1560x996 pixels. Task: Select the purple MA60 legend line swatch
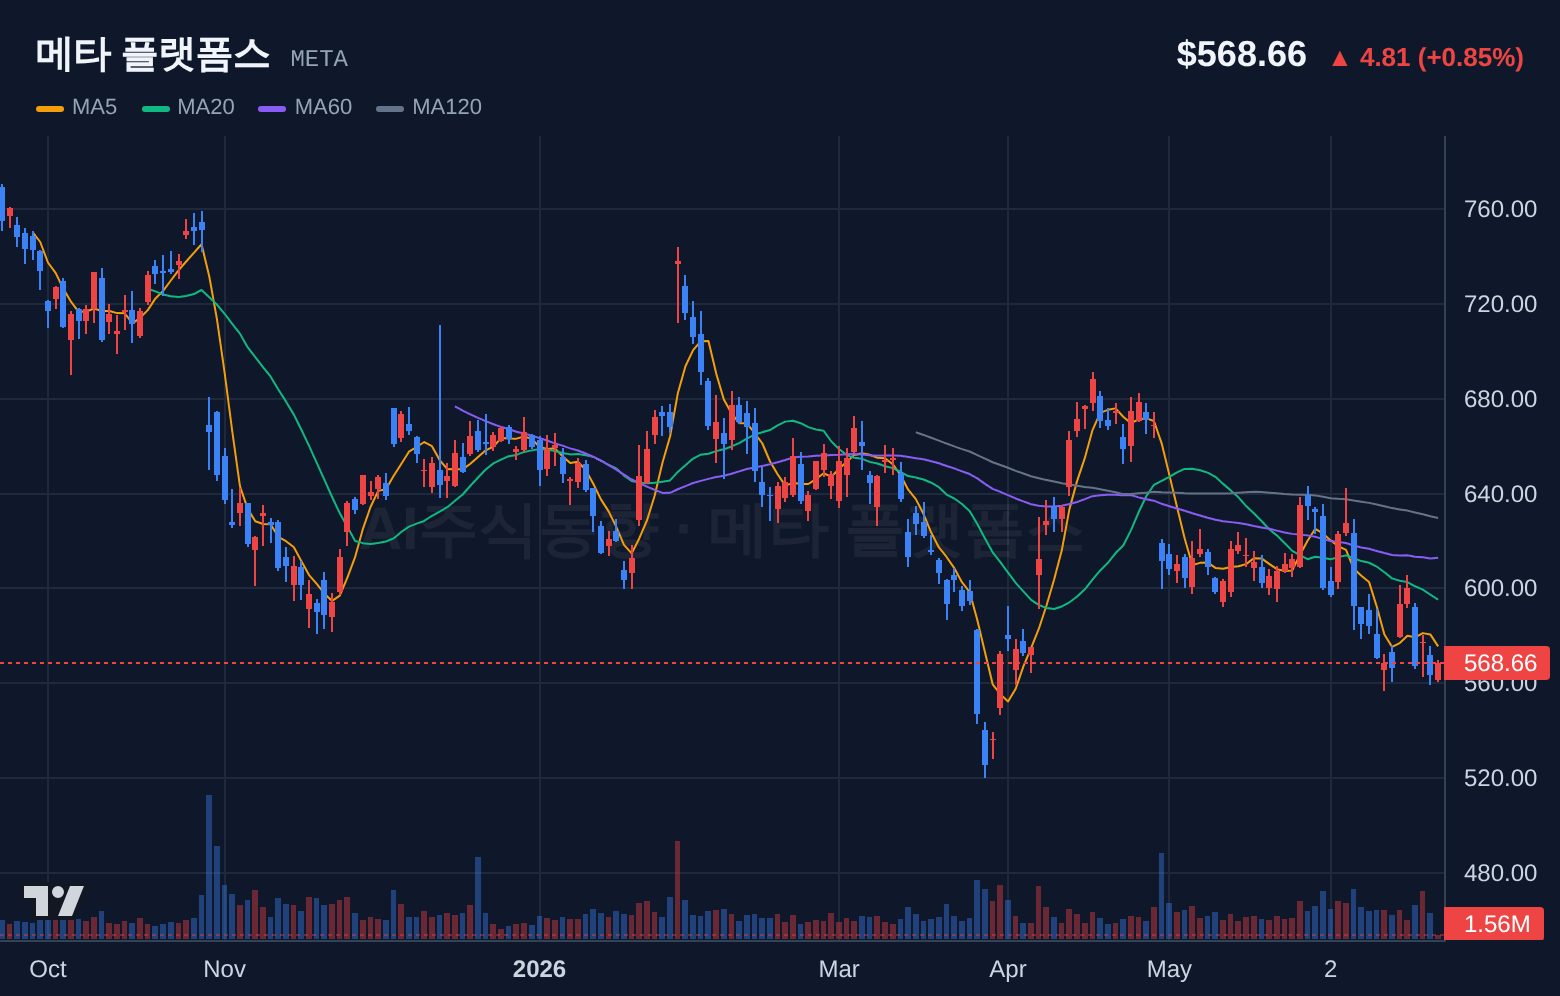(272, 108)
